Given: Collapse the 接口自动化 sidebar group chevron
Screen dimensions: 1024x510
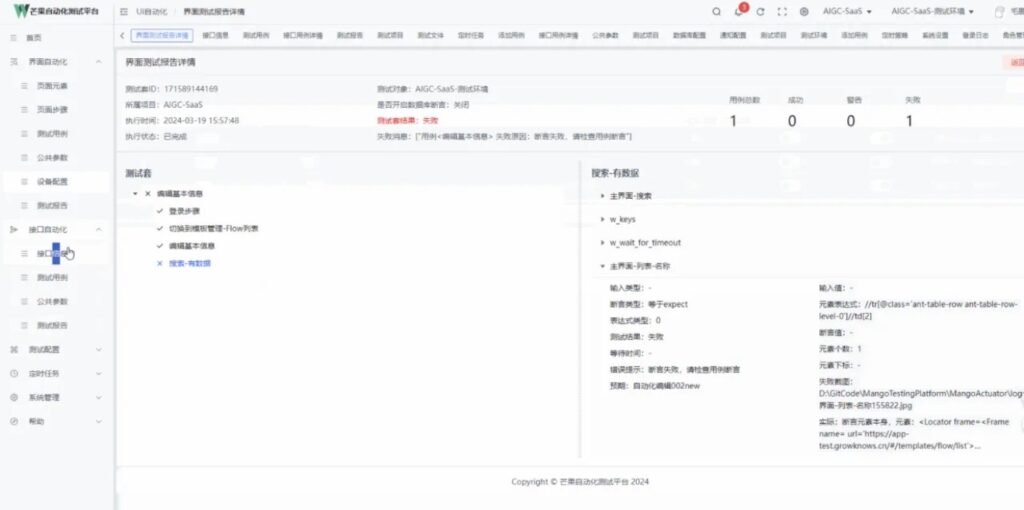Looking at the screenshot, I should (x=99, y=229).
